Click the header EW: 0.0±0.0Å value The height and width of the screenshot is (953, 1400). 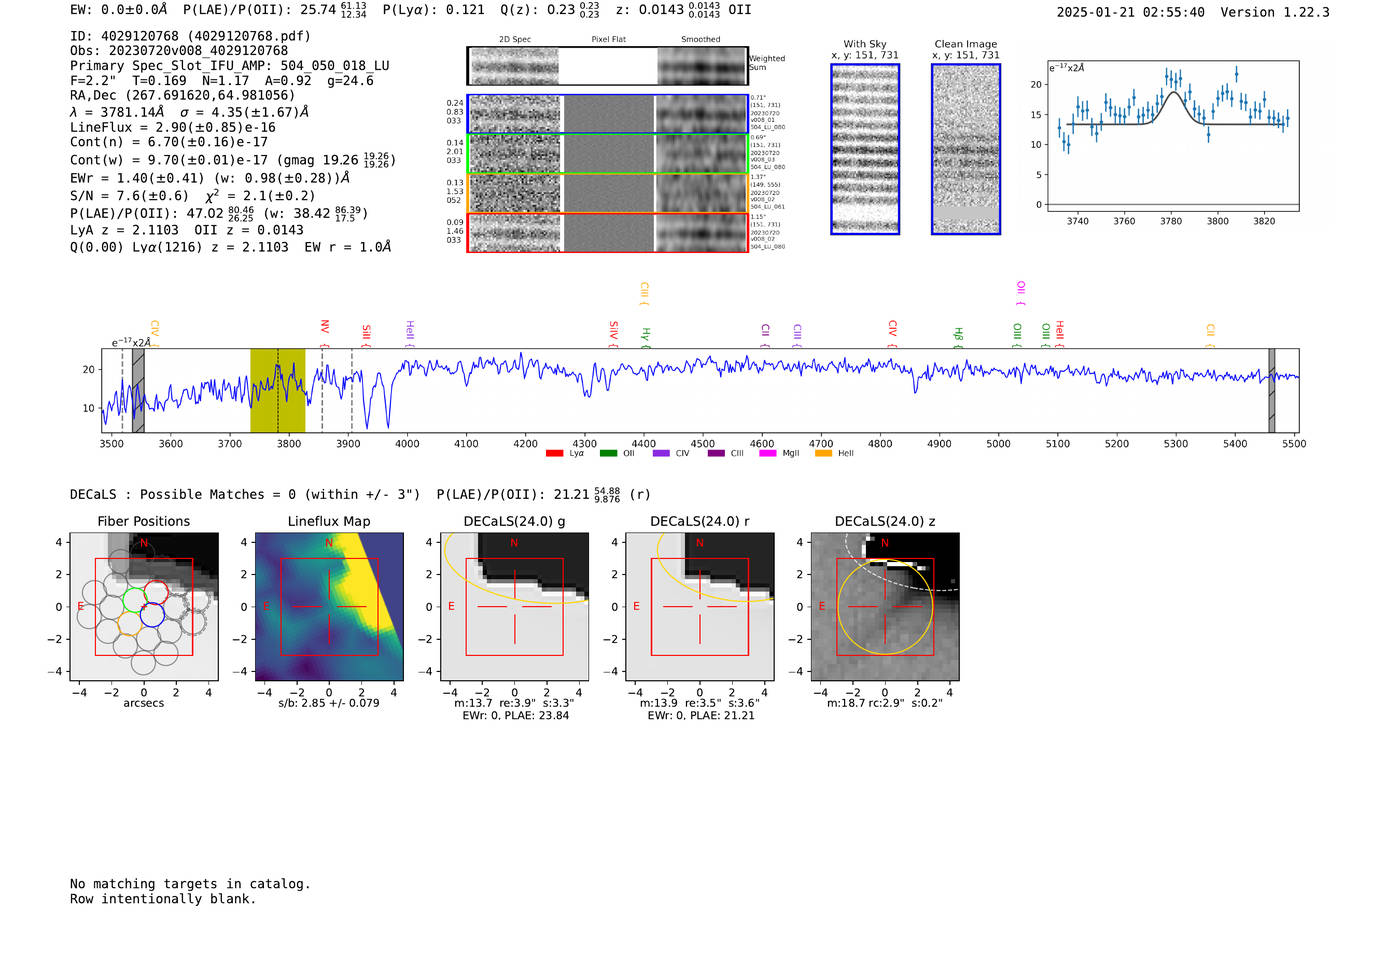click(x=119, y=9)
